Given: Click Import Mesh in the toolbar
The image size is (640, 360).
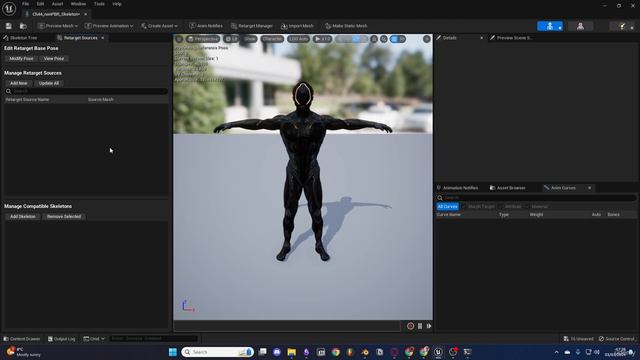Looking at the screenshot, I should 297,26.
